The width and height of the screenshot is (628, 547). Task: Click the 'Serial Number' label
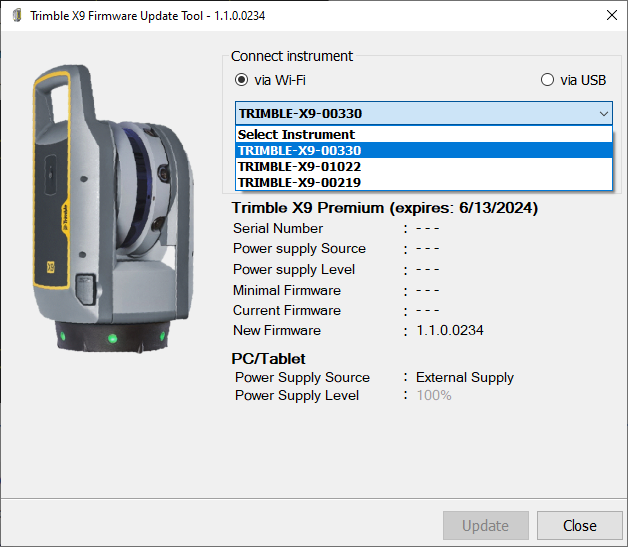278,228
